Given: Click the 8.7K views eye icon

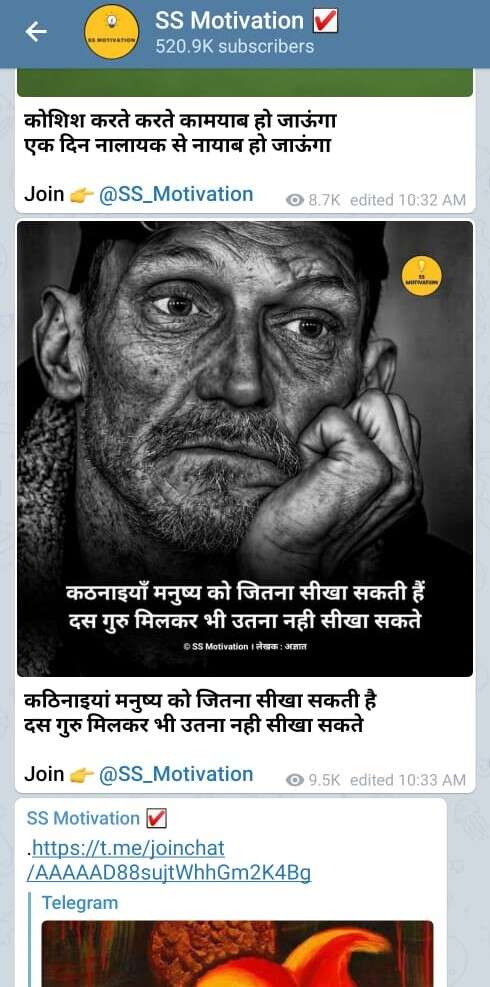Looking at the screenshot, I should point(294,200).
